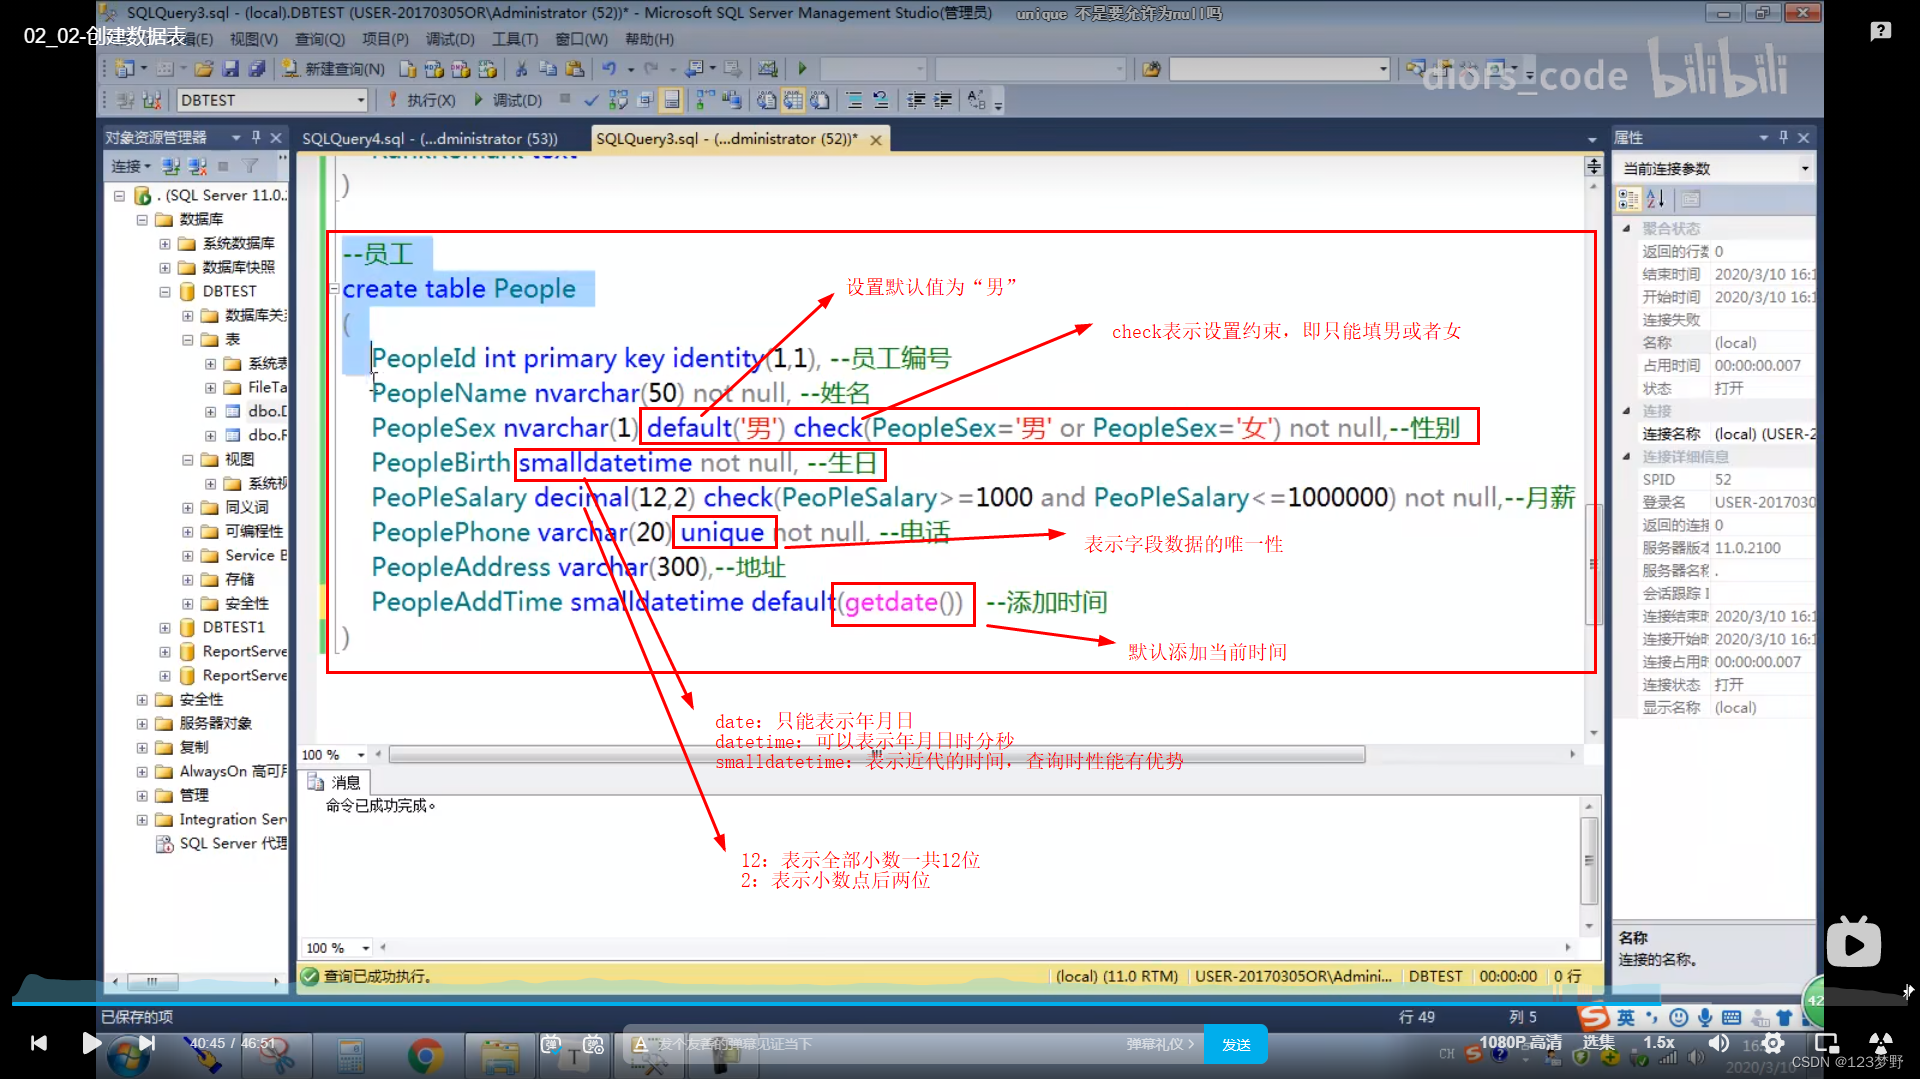
Task: Open editor zoom 100 % dropdown
Action: (361, 755)
